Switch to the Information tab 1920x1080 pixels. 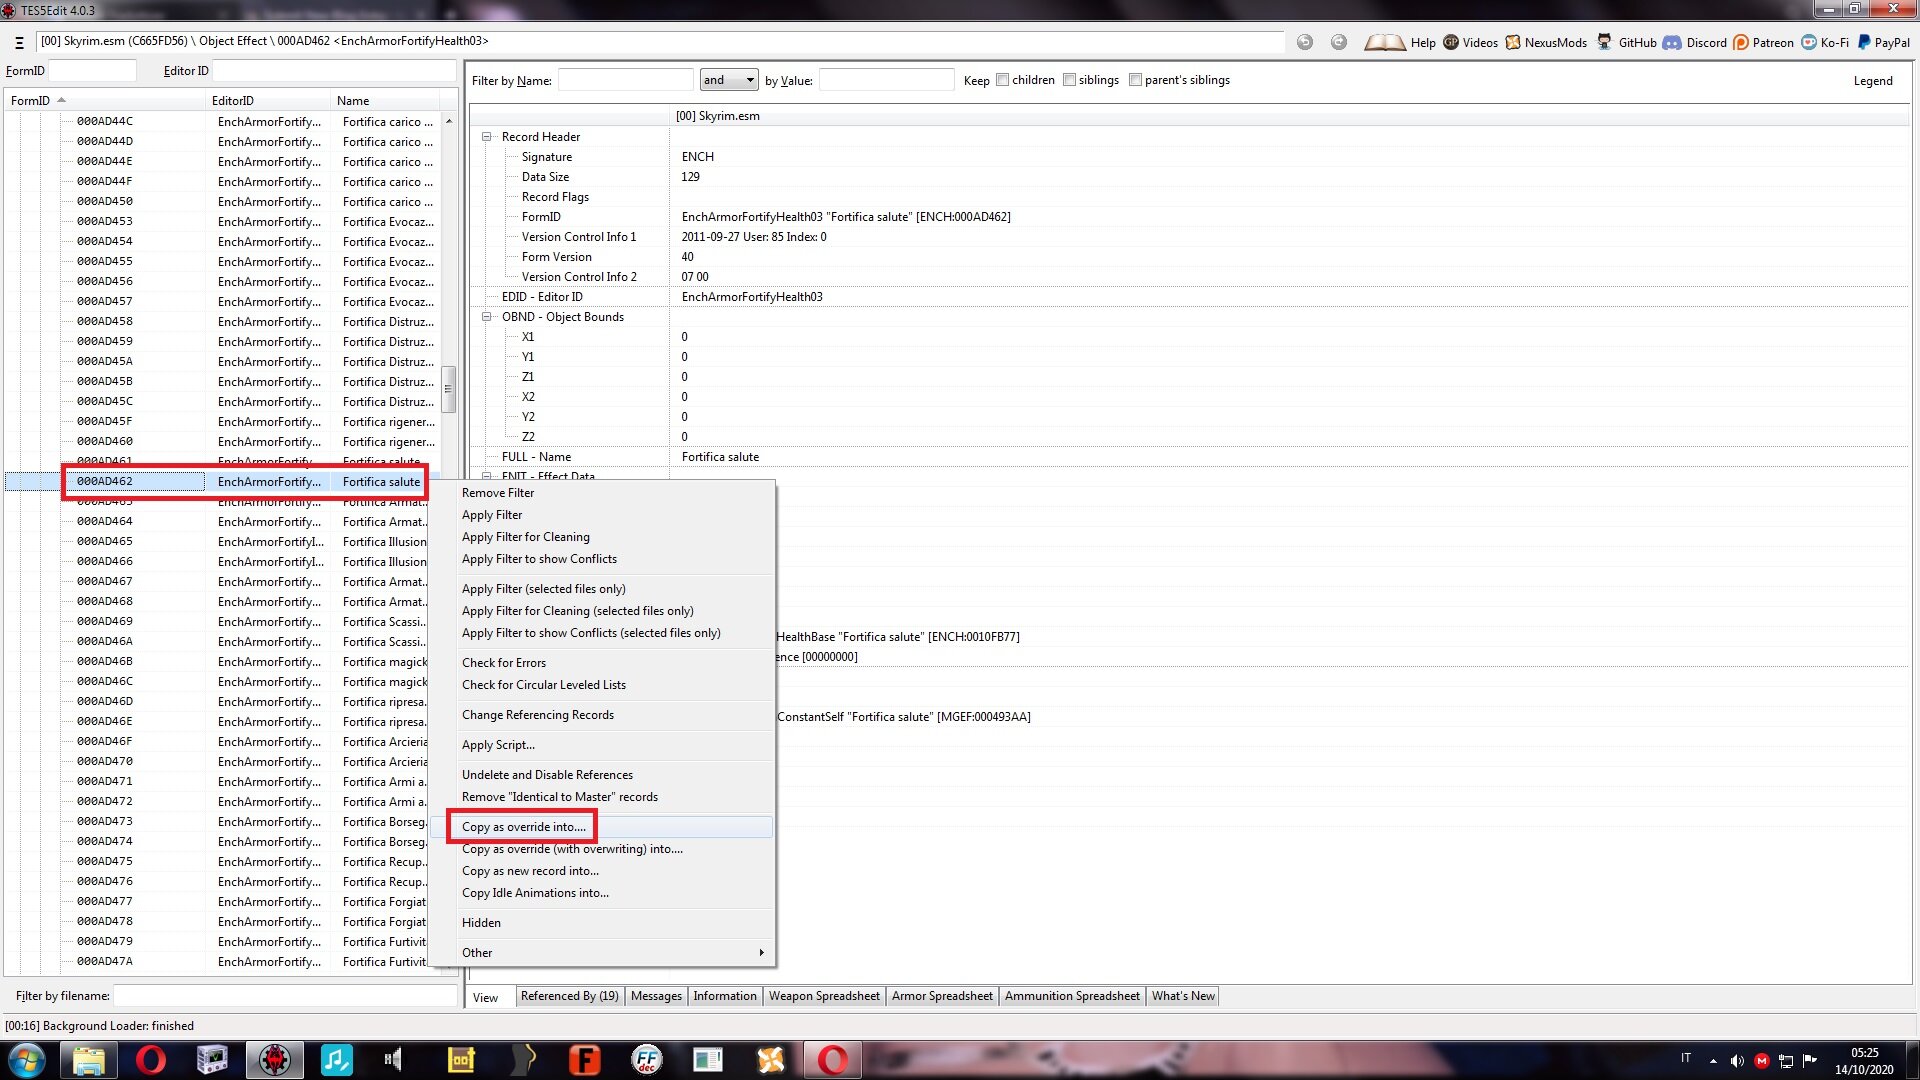(725, 996)
